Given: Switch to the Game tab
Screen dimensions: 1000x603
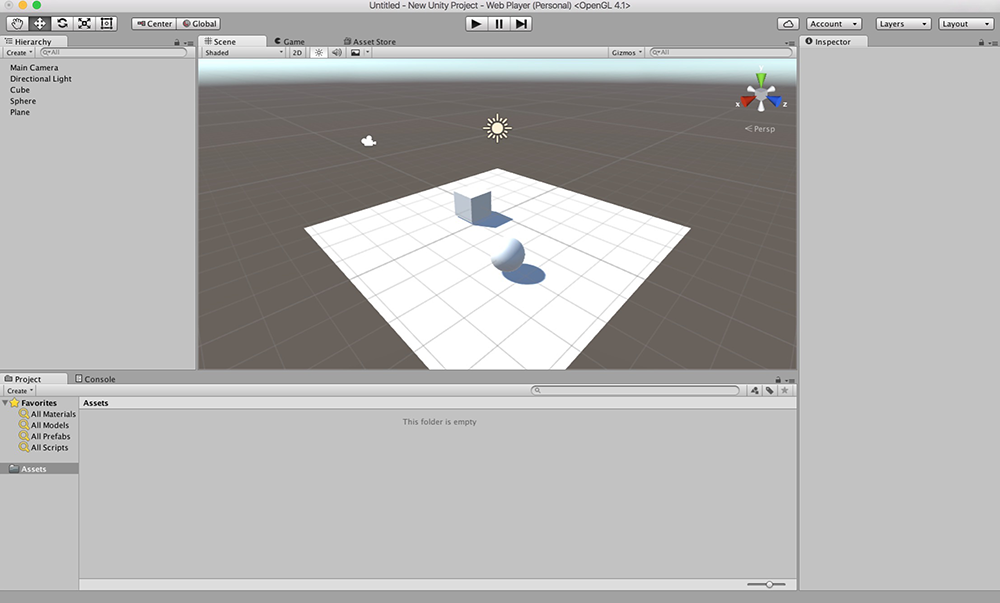Looking at the screenshot, I should tap(289, 41).
